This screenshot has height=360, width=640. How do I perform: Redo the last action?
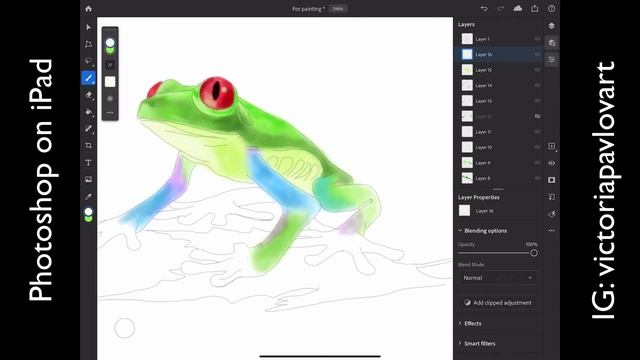click(501, 9)
